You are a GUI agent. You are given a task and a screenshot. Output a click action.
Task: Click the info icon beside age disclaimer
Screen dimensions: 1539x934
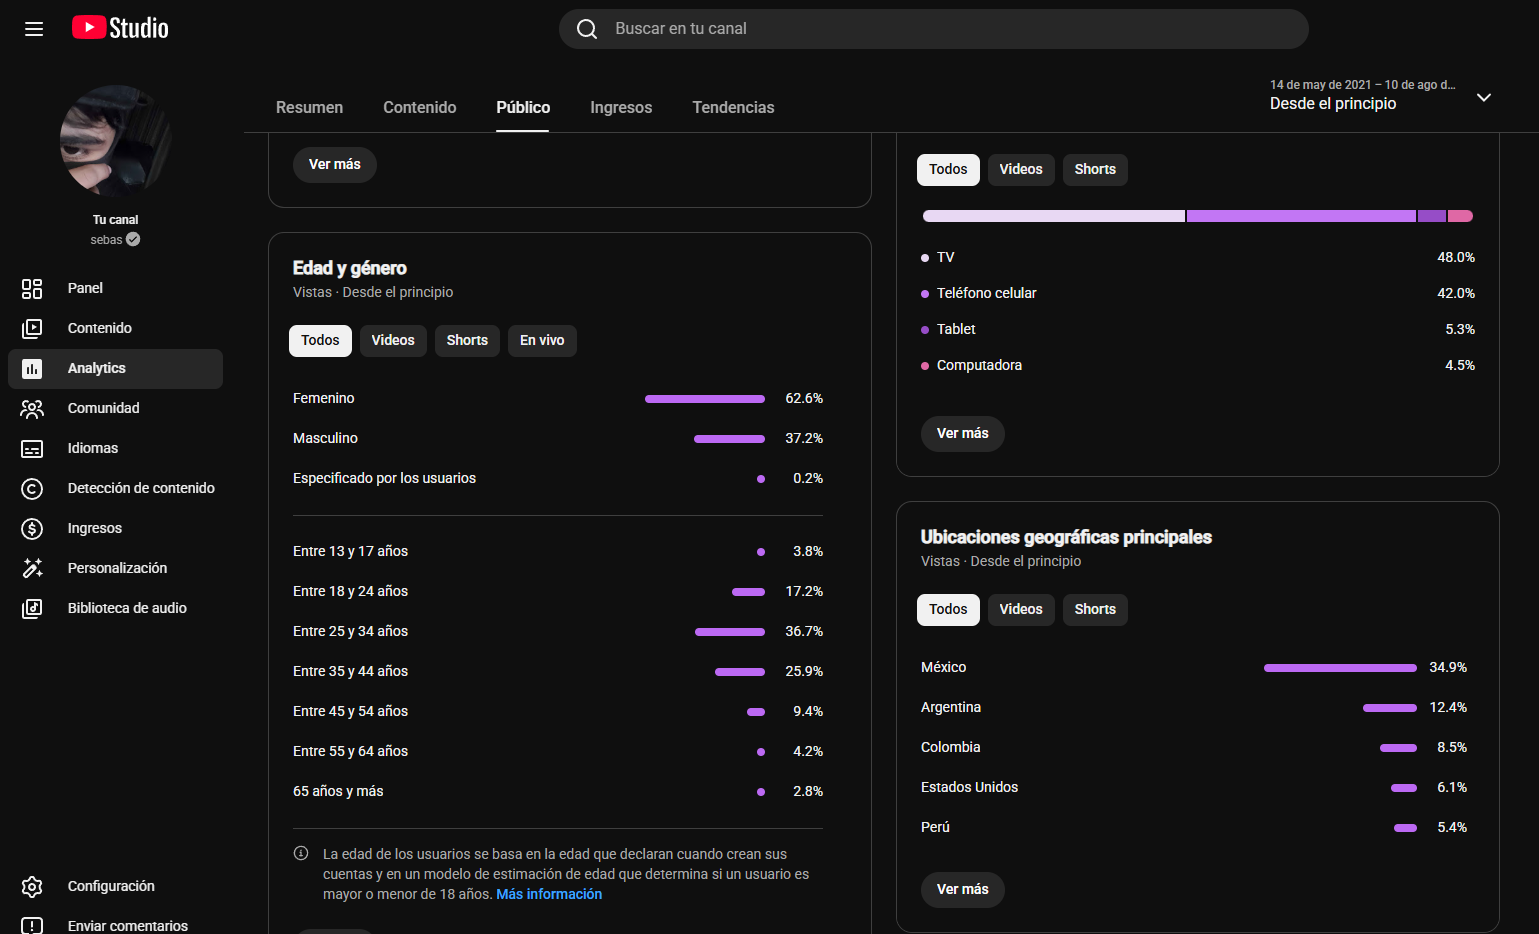tap(301, 854)
